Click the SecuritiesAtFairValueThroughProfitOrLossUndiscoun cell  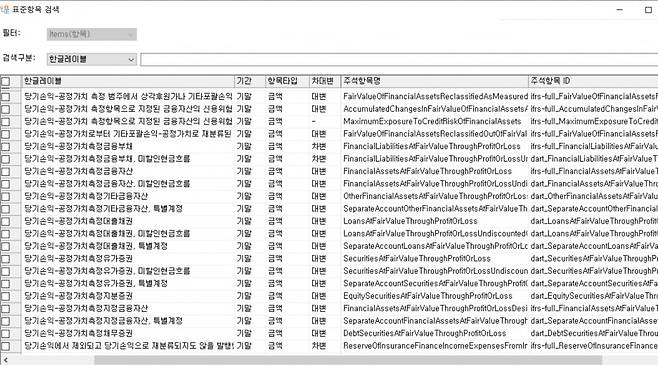[x=435, y=271]
